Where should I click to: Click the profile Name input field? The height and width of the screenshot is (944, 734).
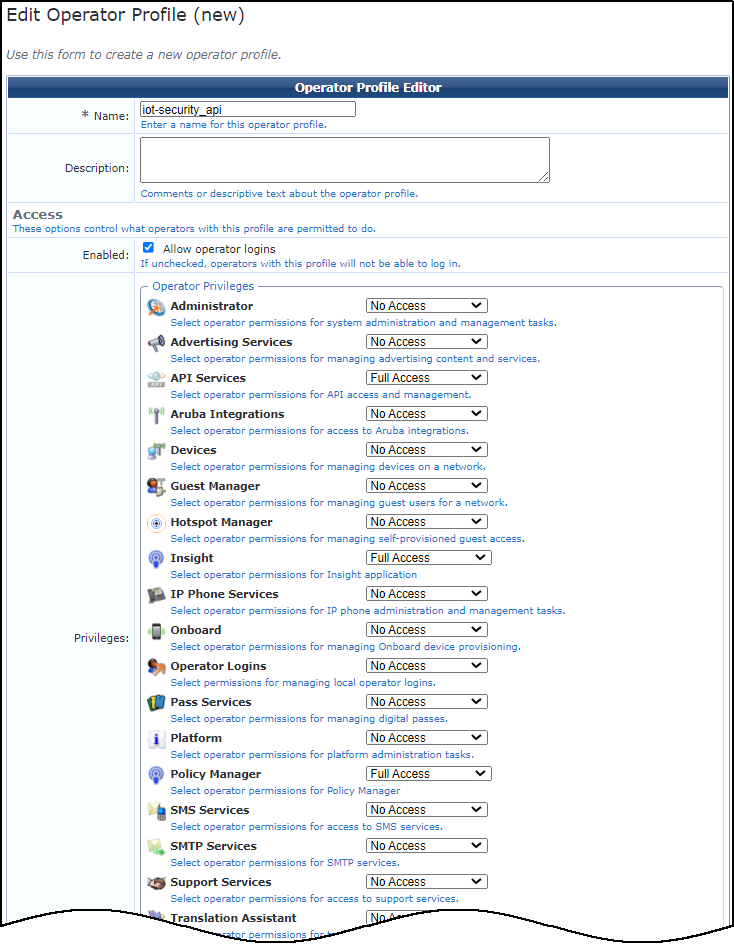point(248,109)
